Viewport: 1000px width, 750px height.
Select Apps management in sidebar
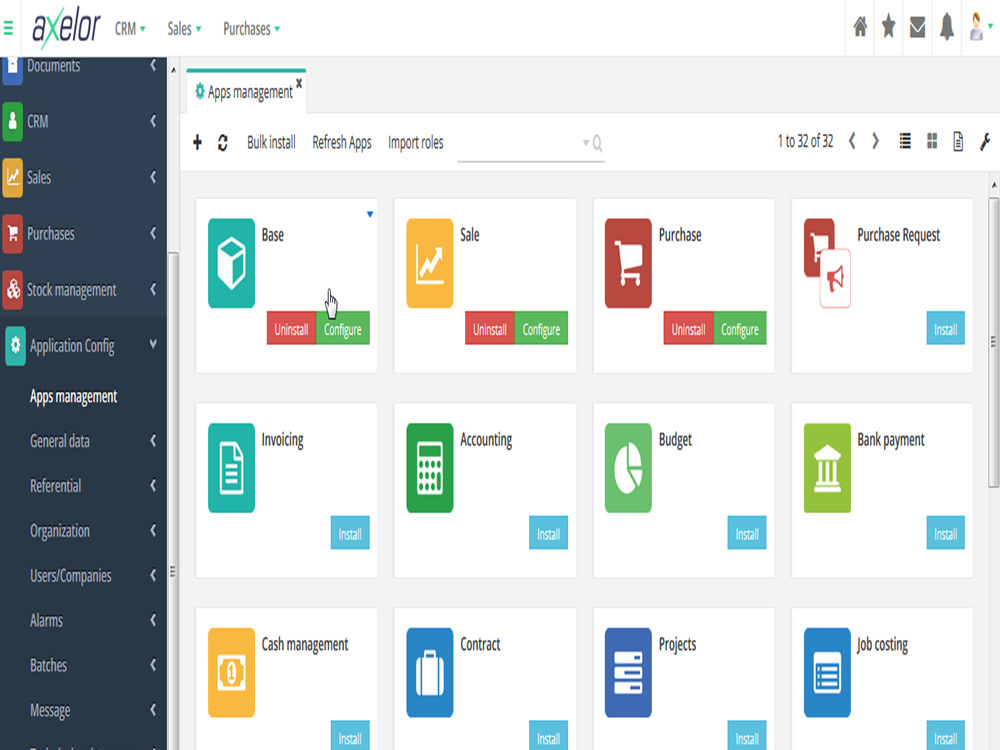[x=73, y=397]
